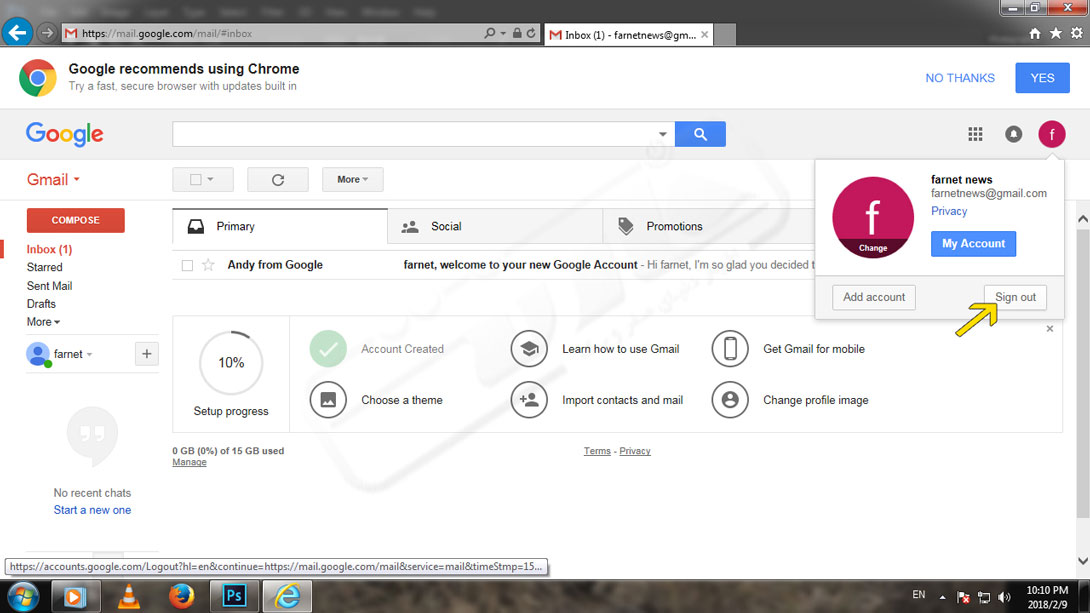This screenshot has width=1090, height=613.
Task: Click the volume icon in system tray
Action: [x=1004, y=597]
